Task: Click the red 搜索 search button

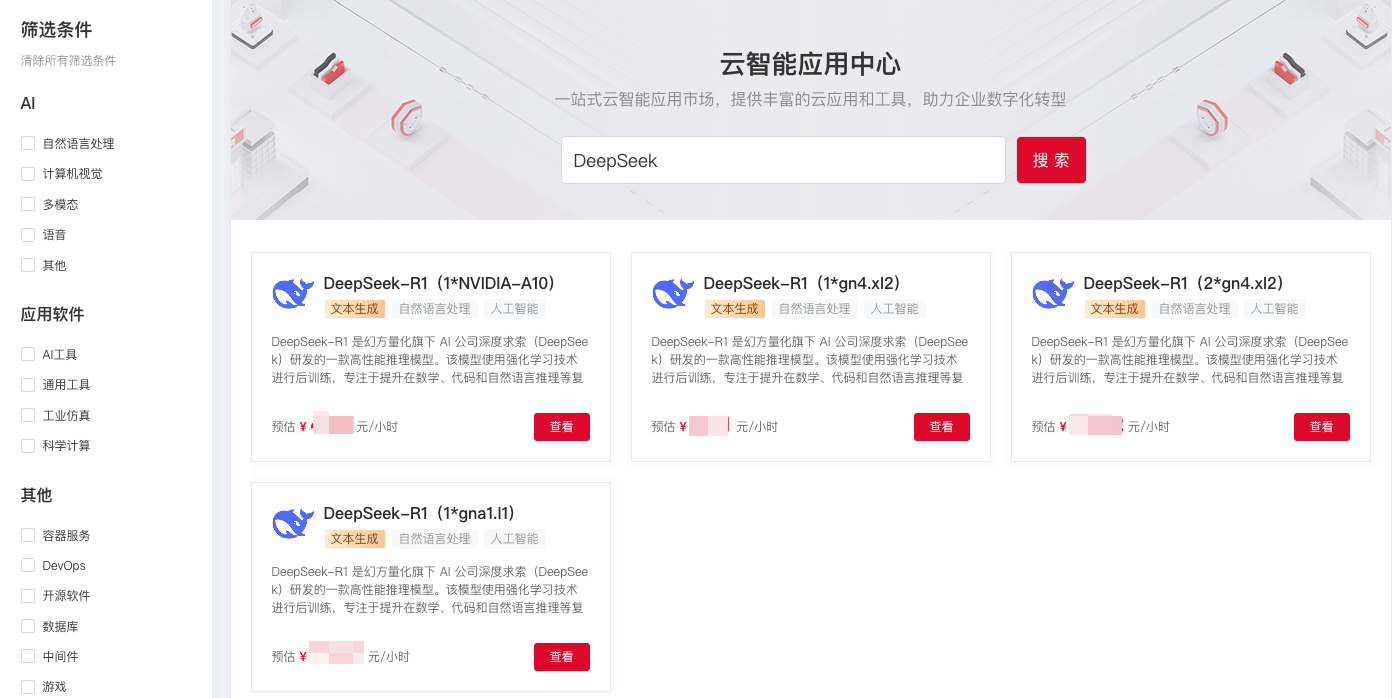Action: (1051, 160)
